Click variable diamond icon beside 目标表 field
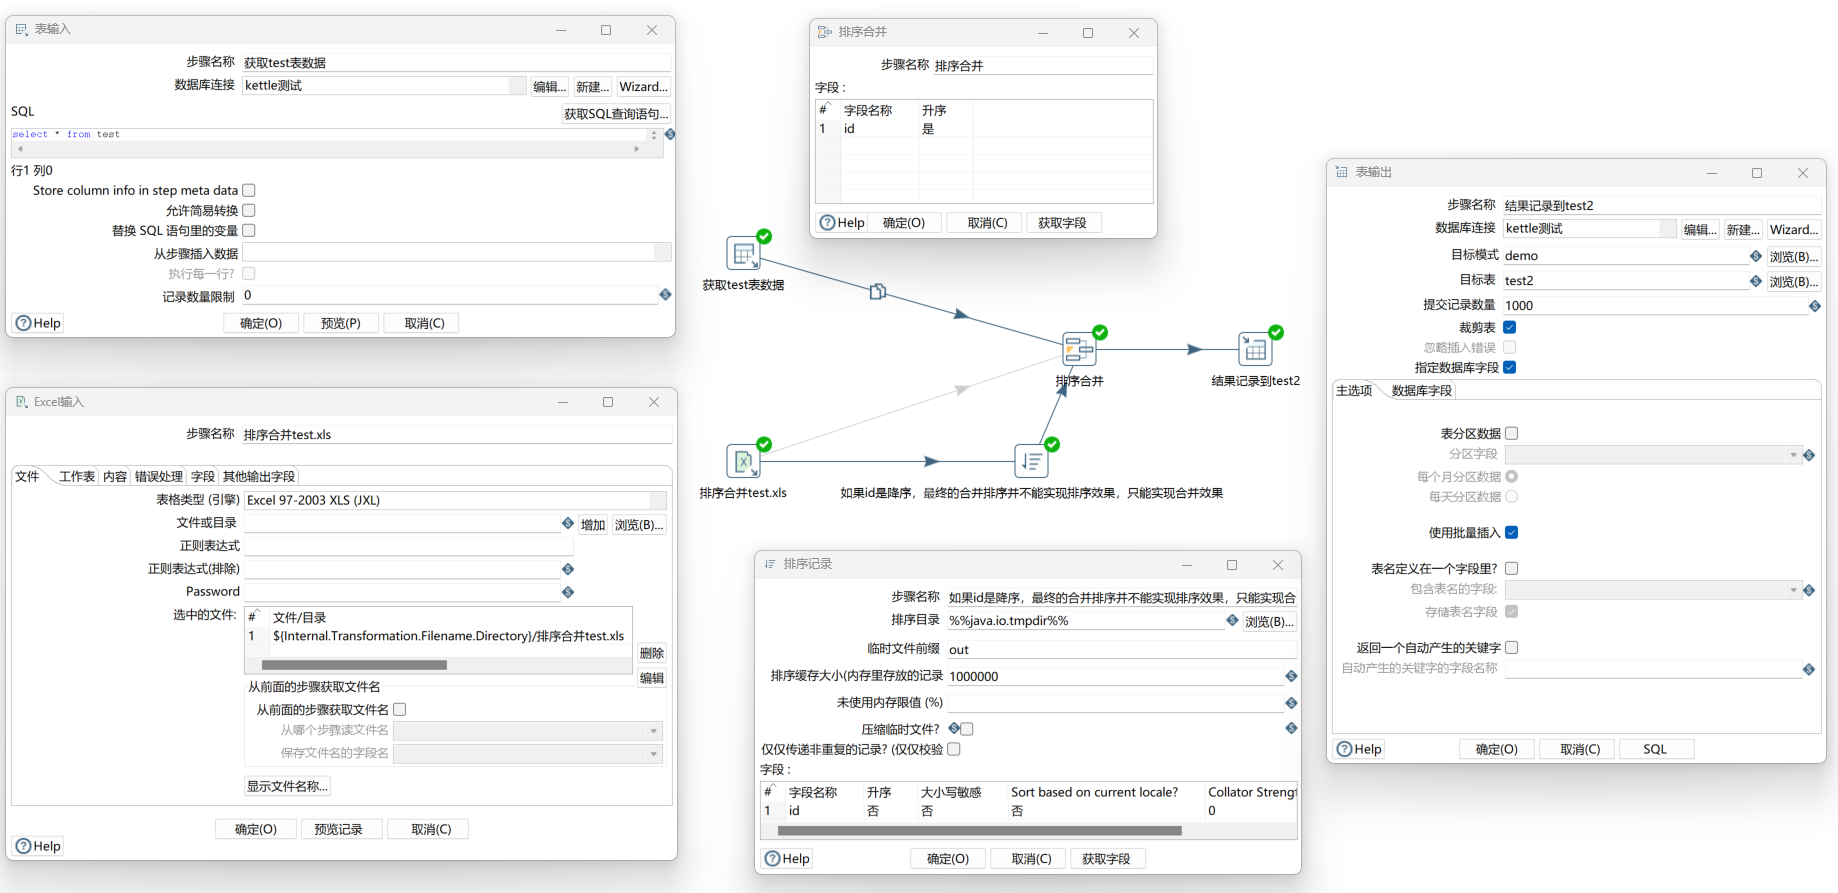Viewport: 1838px width, 893px height. tap(1756, 281)
